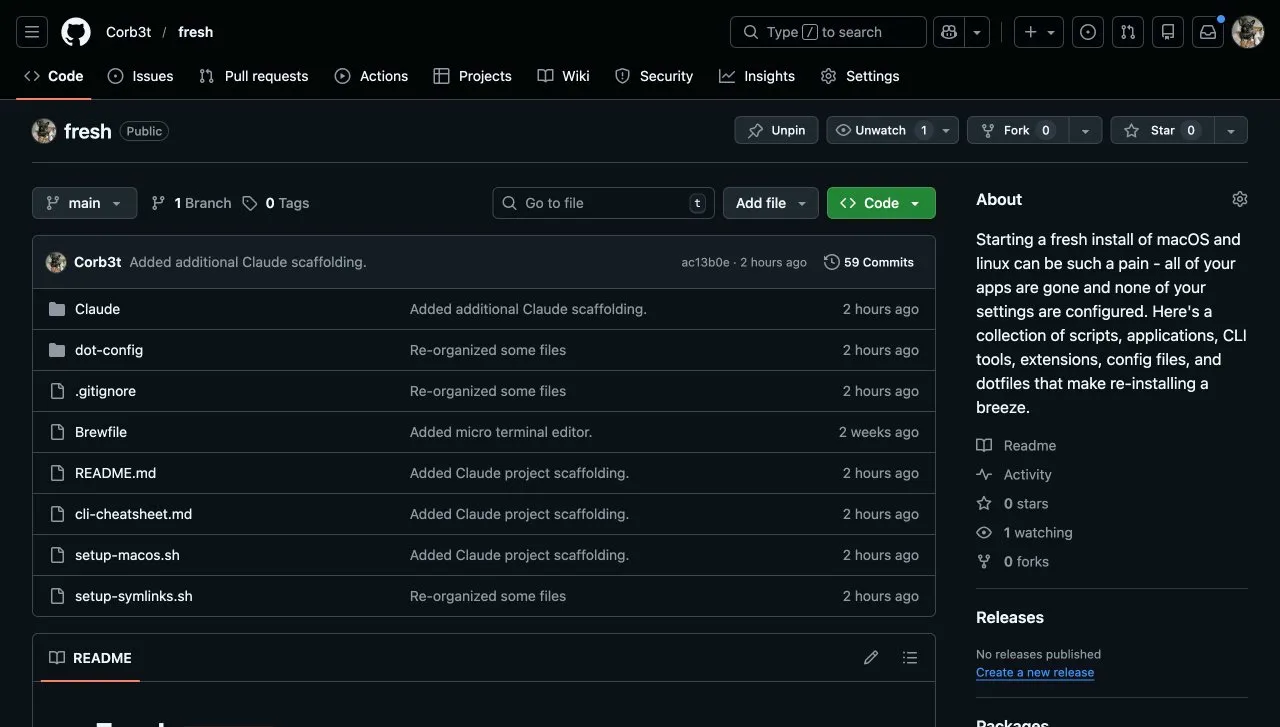Toggle Unwatch for this repository
Viewport: 1280px width, 727px height.
[870, 130]
